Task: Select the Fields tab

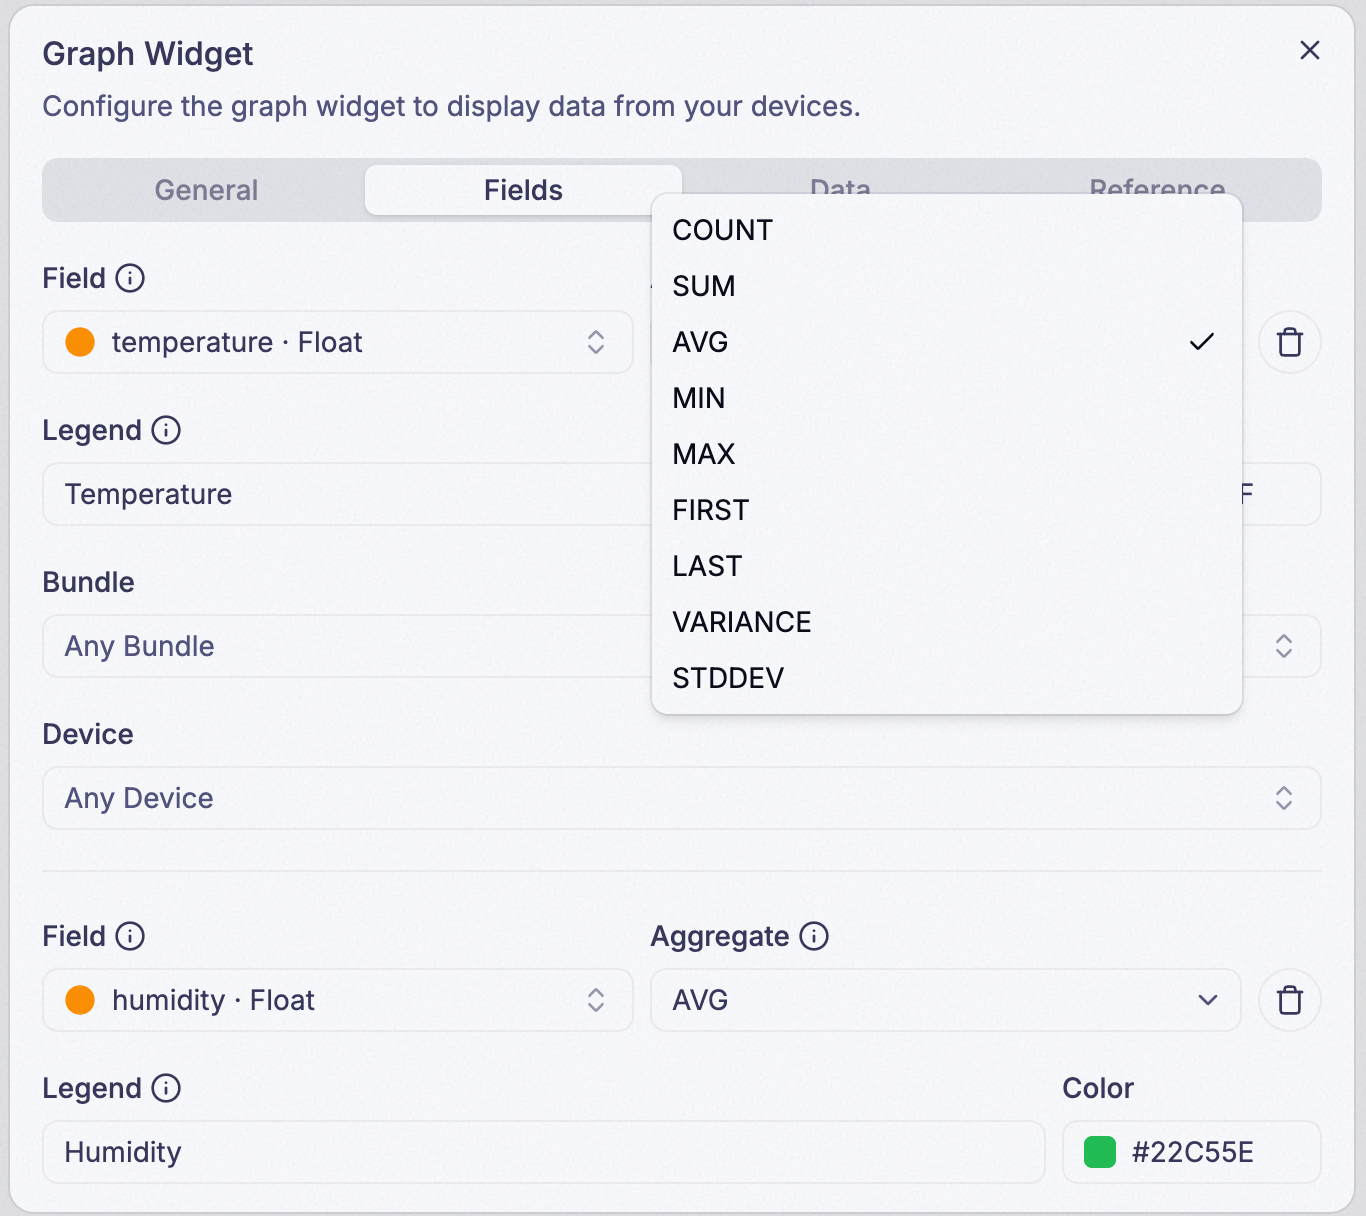Action: (x=523, y=190)
